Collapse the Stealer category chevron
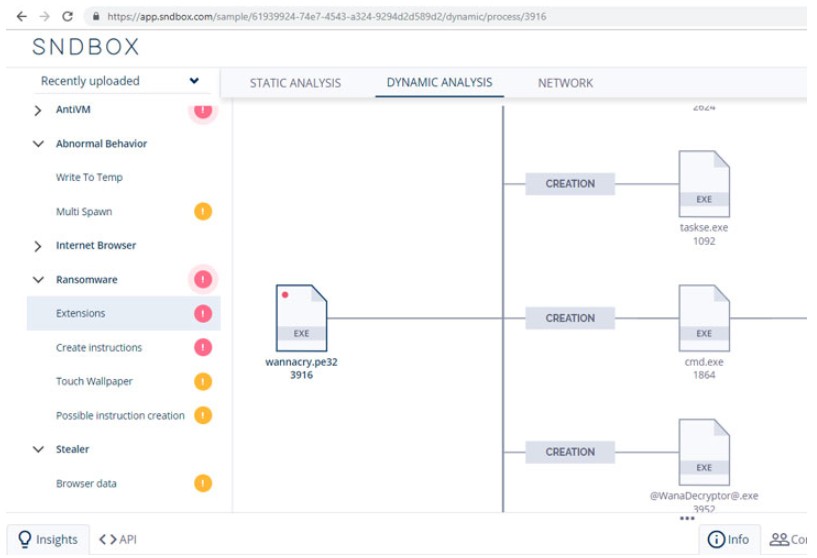 [38, 449]
